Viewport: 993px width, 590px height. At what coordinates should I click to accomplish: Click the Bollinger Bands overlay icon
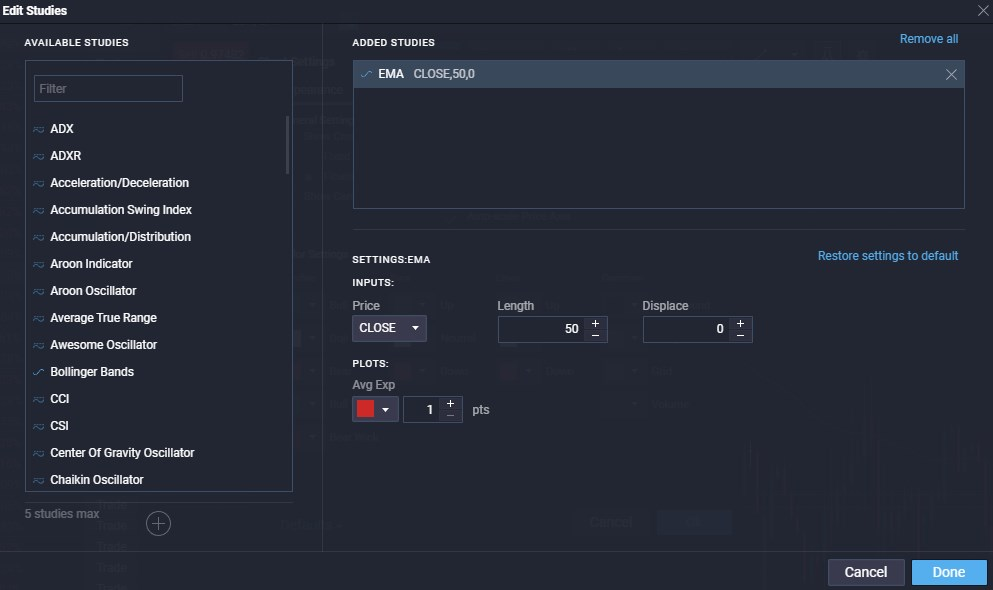click(x=39, y=372)
